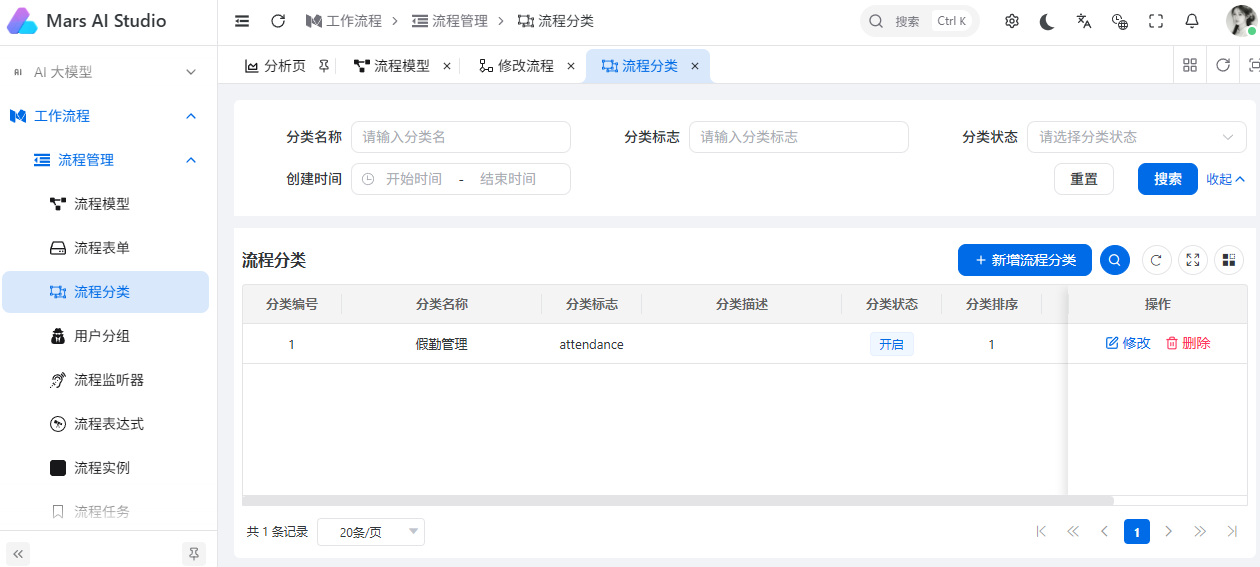
Task: Click the Mars AI Studio logo
Action: coord(22,21)
